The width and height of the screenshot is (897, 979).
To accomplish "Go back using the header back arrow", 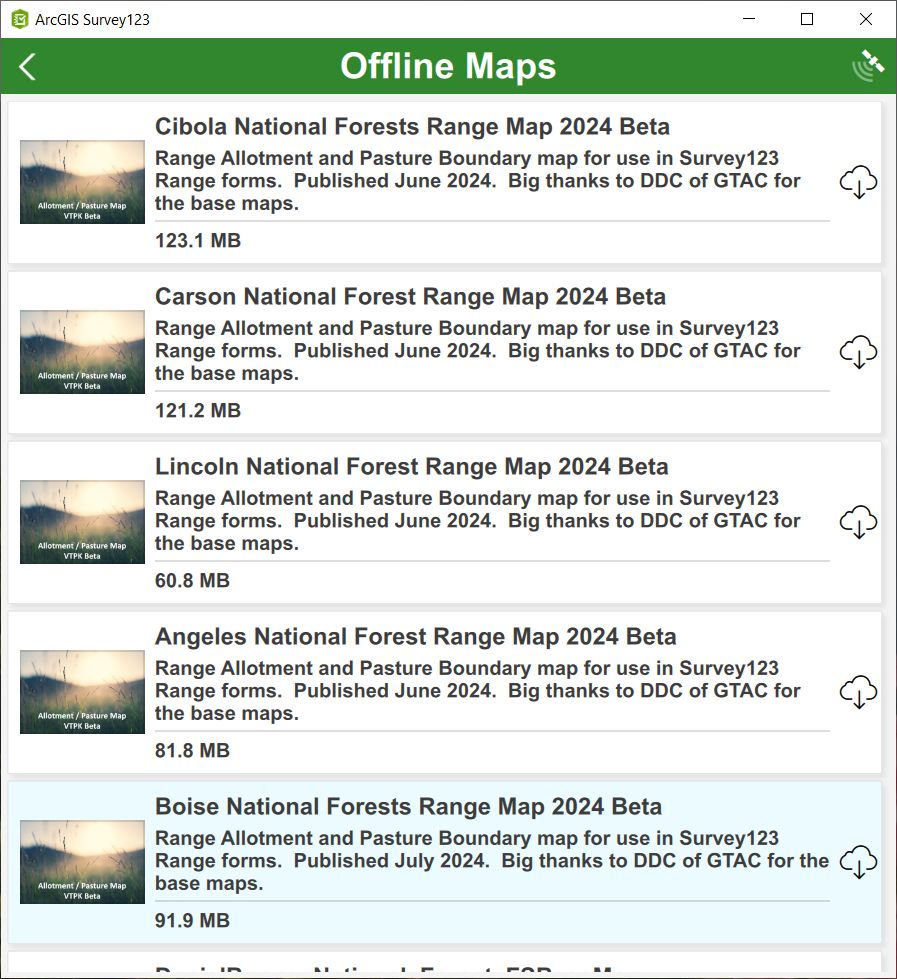I will click(x=27, y=67).
